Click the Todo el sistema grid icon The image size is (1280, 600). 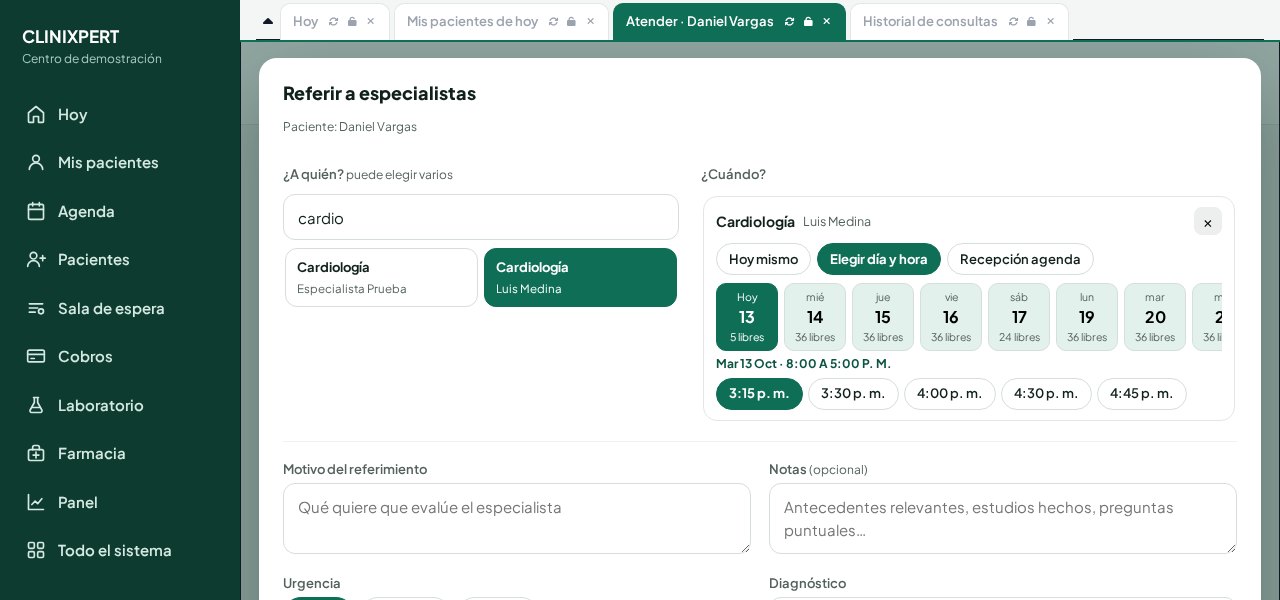point(36,550)
